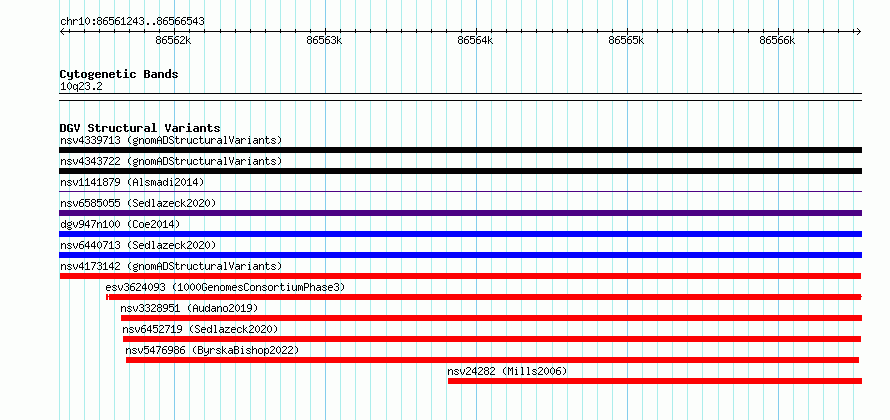Click the nsv6452719 (Sedlazeck2020) label
890x420 pixels.
pos(200,329)
